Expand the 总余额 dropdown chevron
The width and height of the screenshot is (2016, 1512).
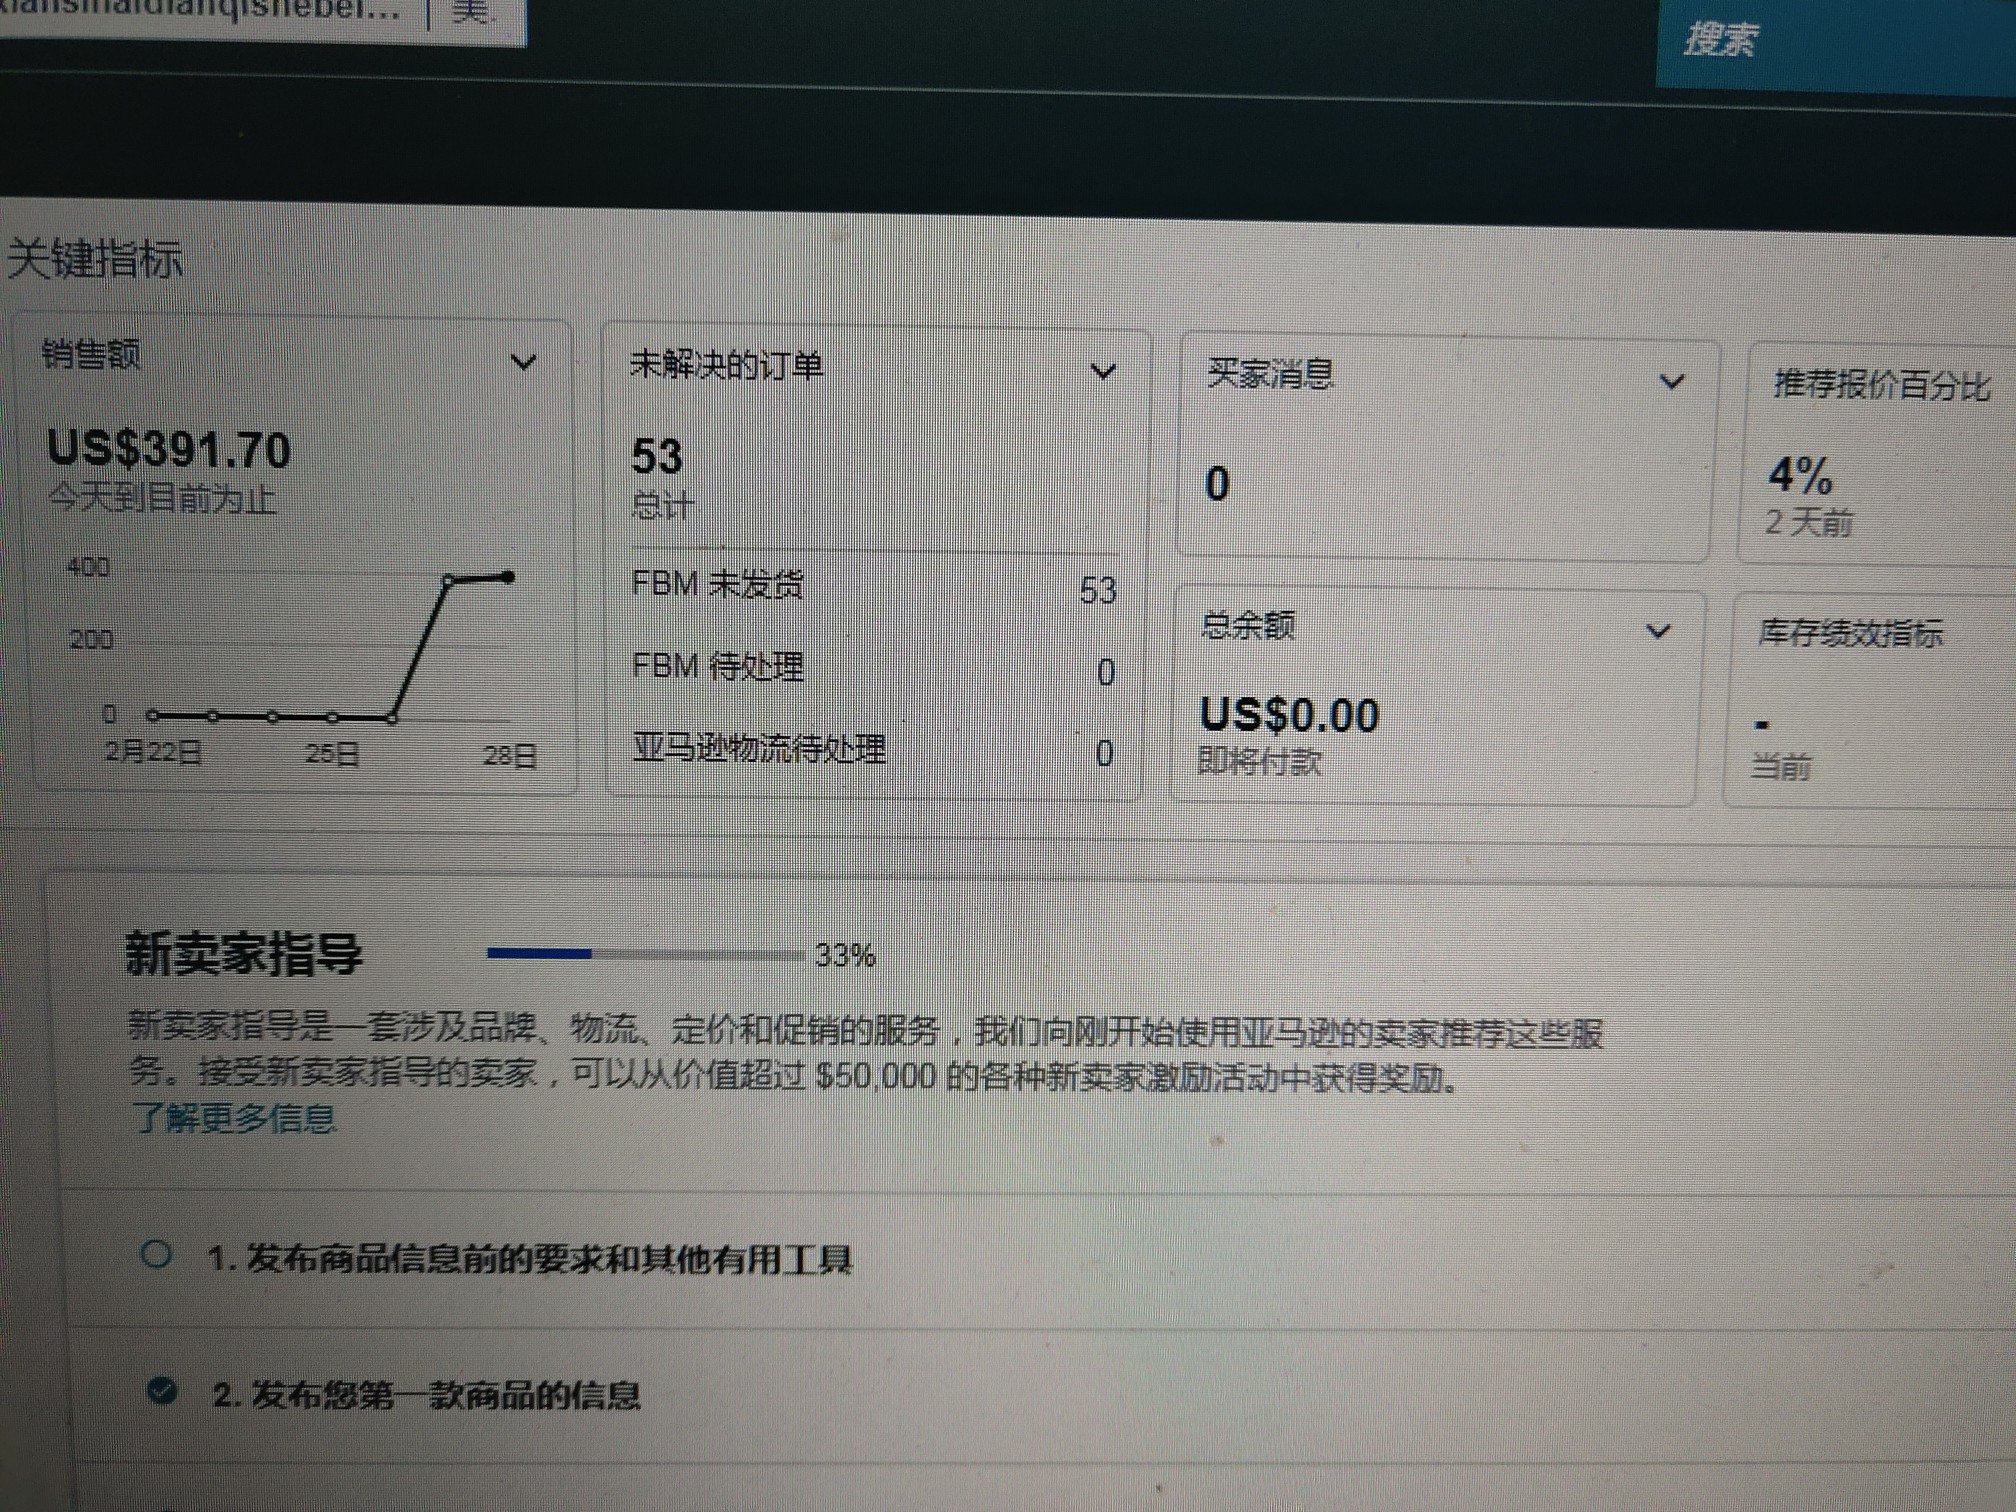click(x=1658, y=631)
